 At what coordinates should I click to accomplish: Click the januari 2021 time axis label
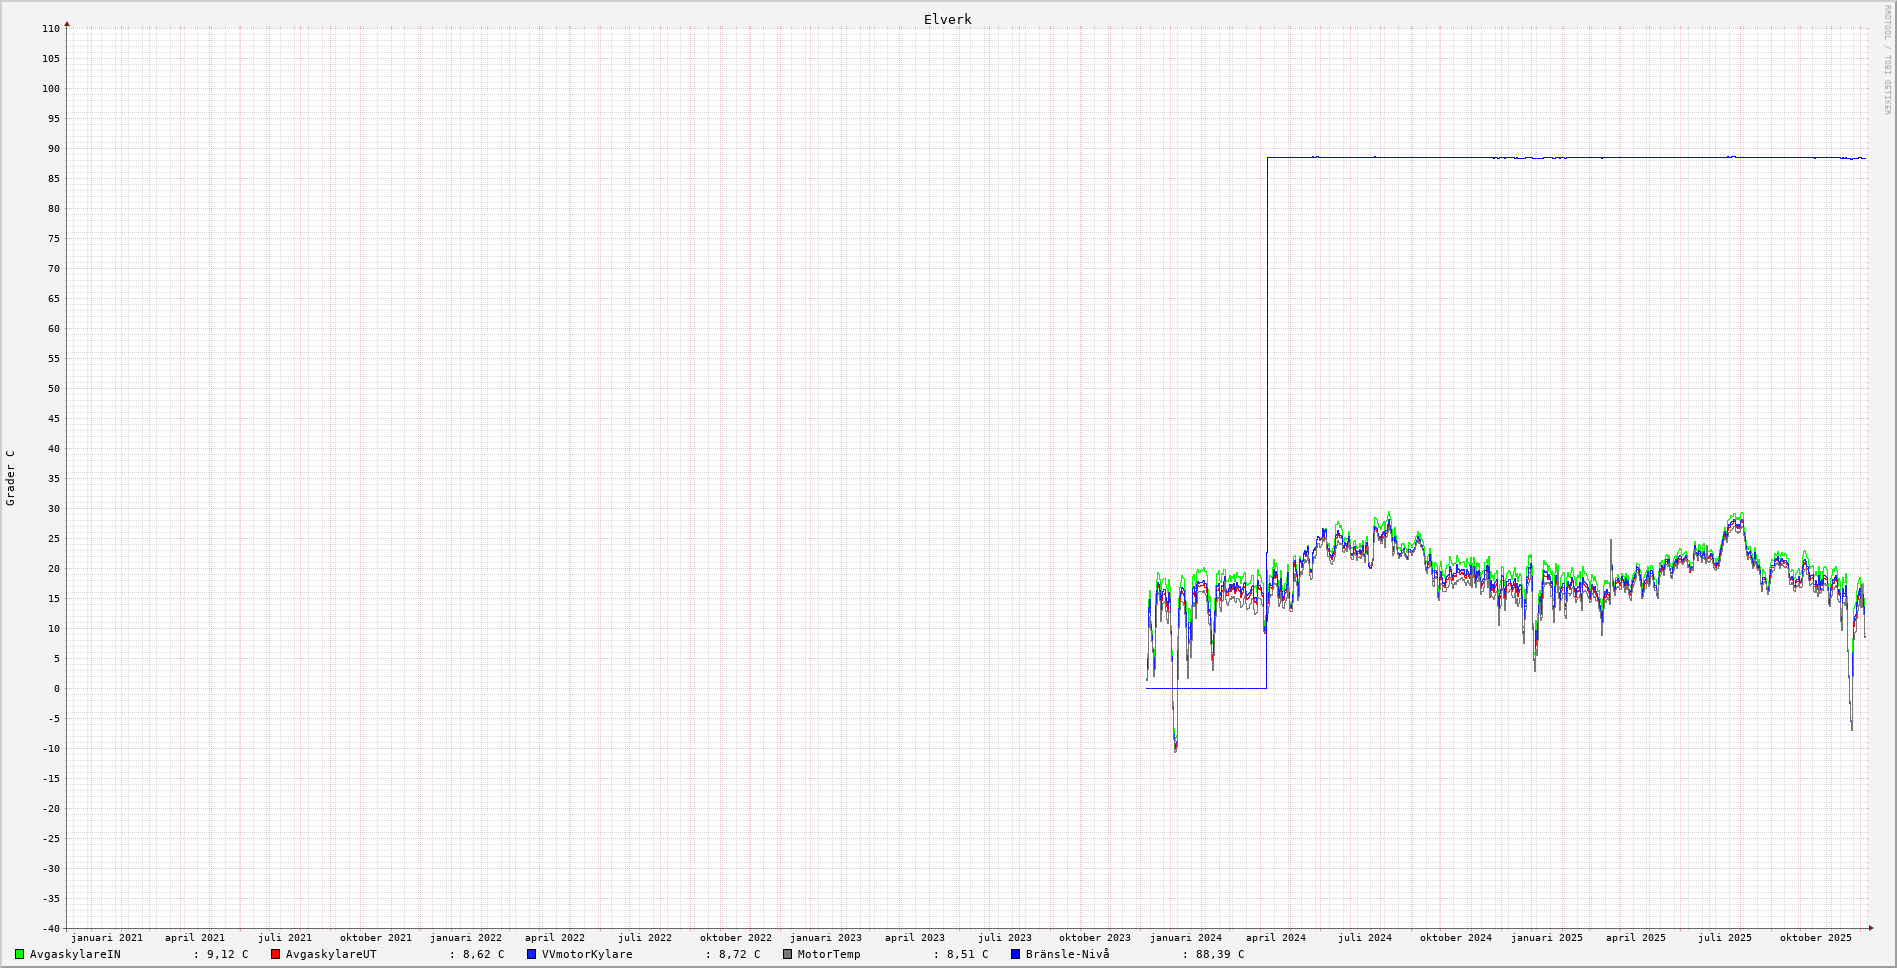[106, 938]
